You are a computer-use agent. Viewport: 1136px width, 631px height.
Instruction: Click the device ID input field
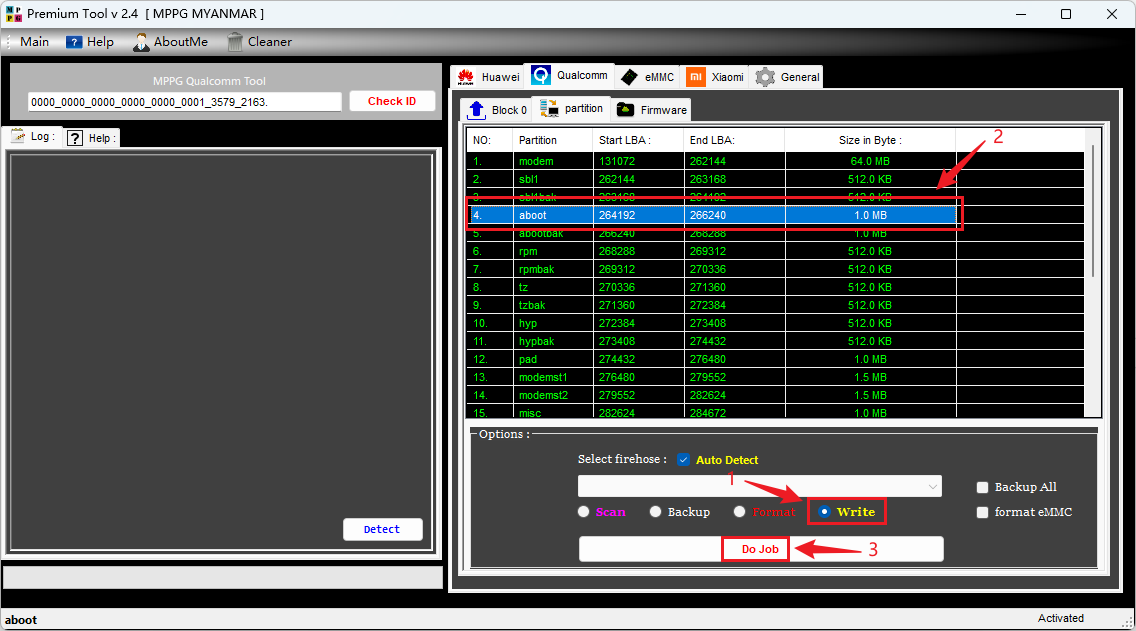click(185, 102)
